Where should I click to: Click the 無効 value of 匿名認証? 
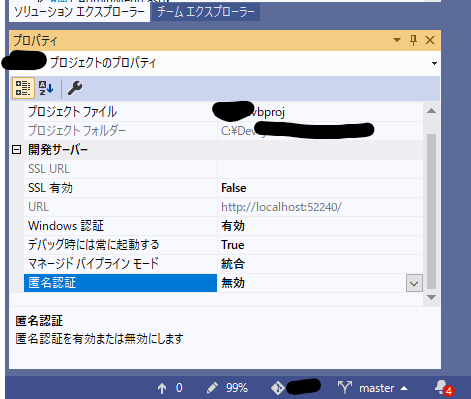point(233,283)
